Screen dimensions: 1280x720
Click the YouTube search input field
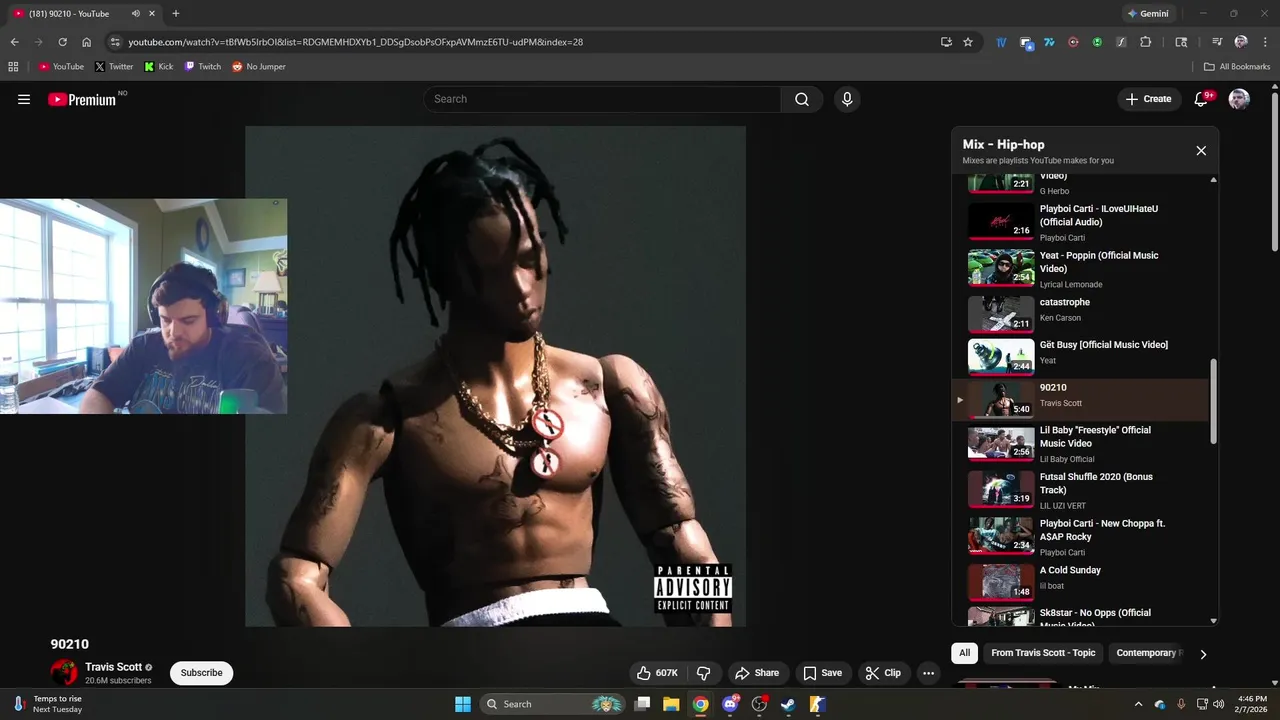pyautogui.click(x=602, y=99)
